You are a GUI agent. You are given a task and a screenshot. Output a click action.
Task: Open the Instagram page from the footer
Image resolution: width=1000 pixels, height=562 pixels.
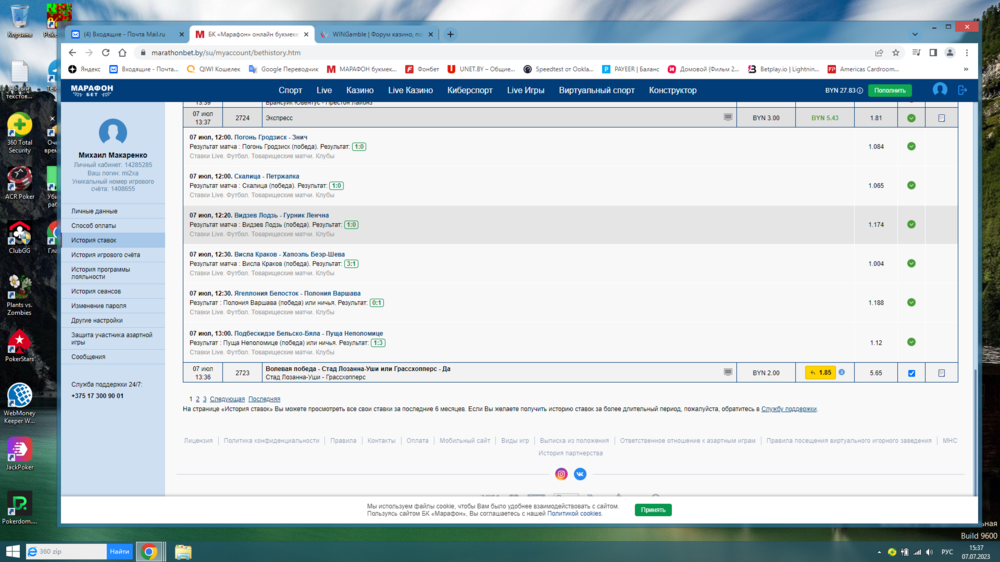(561, 474)
